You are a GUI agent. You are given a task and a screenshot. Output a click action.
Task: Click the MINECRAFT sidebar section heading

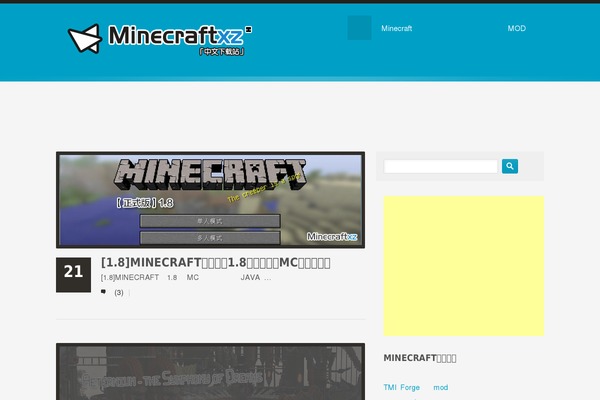point(420,358)
